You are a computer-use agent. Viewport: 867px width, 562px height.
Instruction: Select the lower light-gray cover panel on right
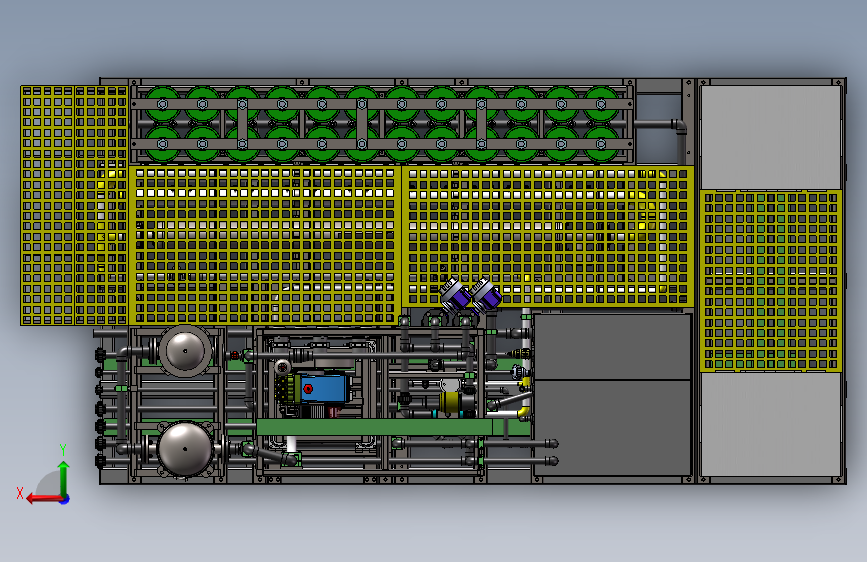[770, 424]
